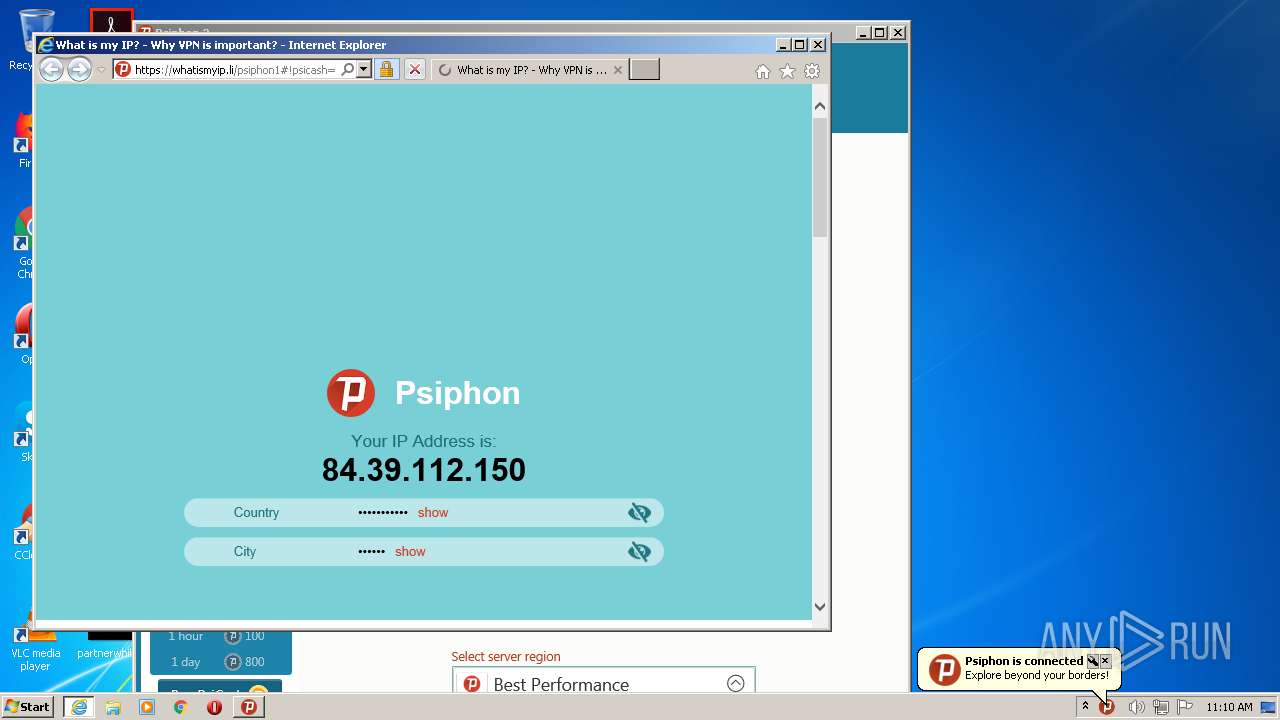Open a new blank tab

point(645,70)
